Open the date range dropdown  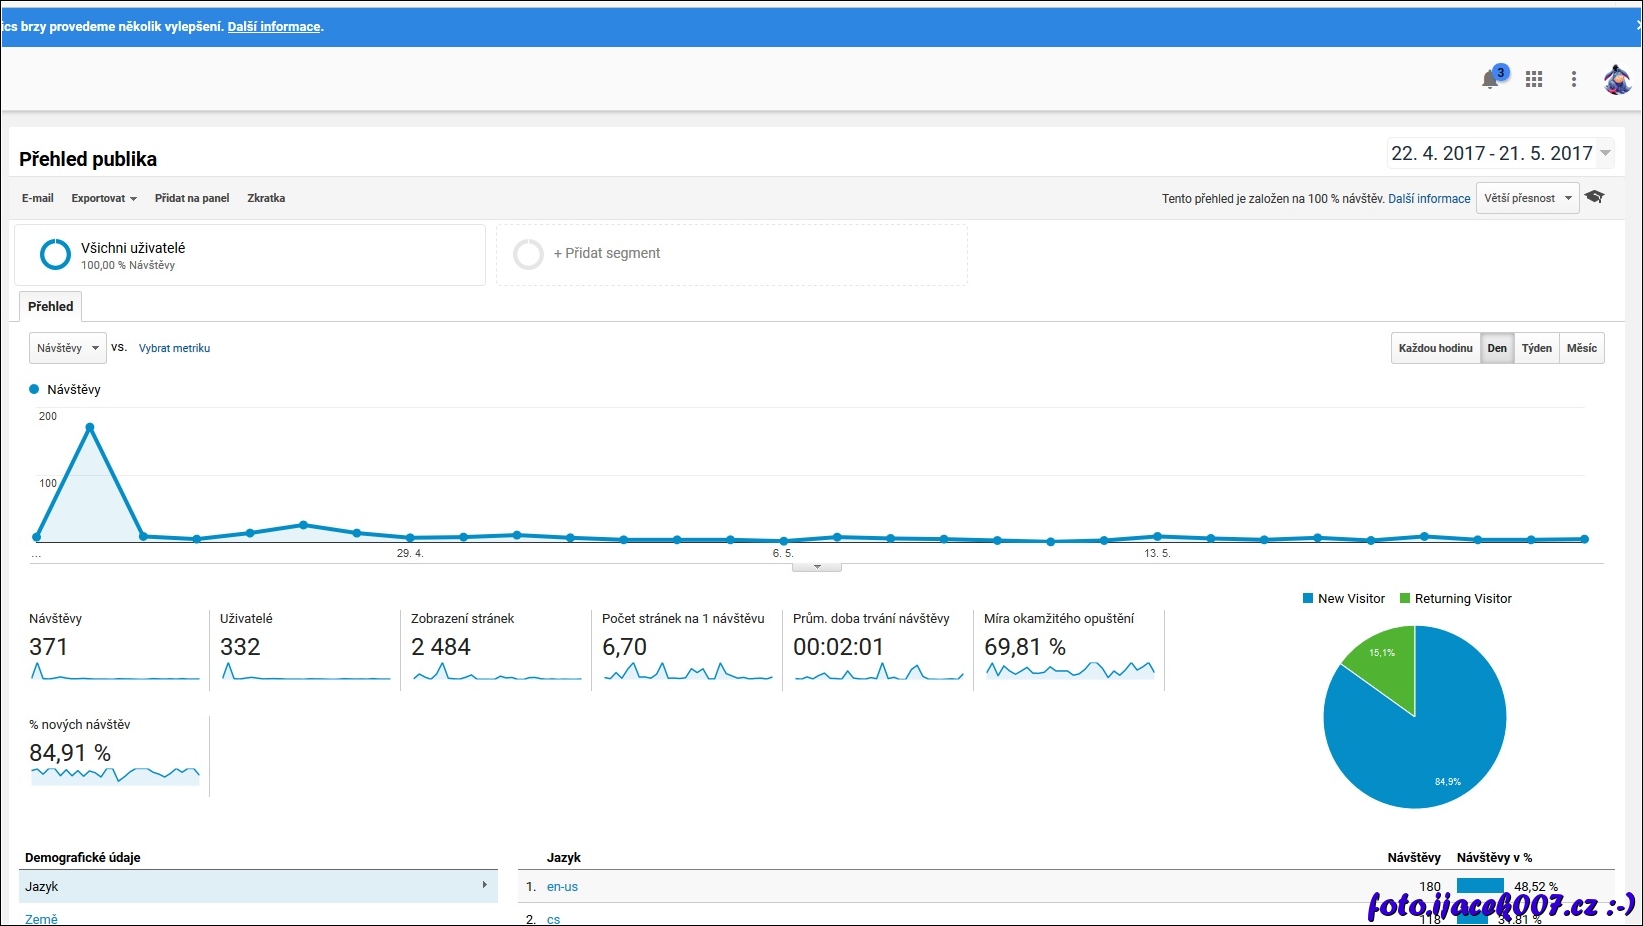[1500, 153]
